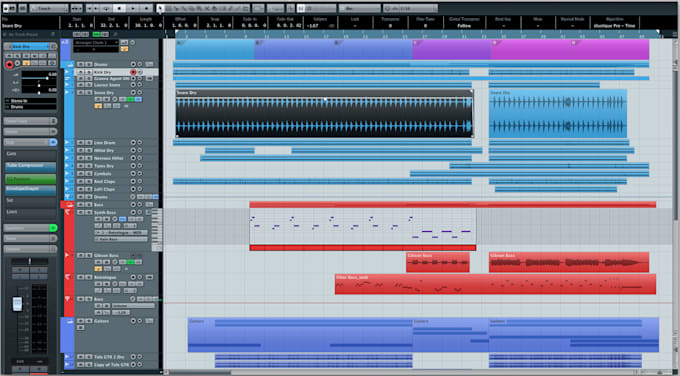Screen dimensions: 680x376
Task: Select the Nervous Hihat track name
Action: pos(108,158)
